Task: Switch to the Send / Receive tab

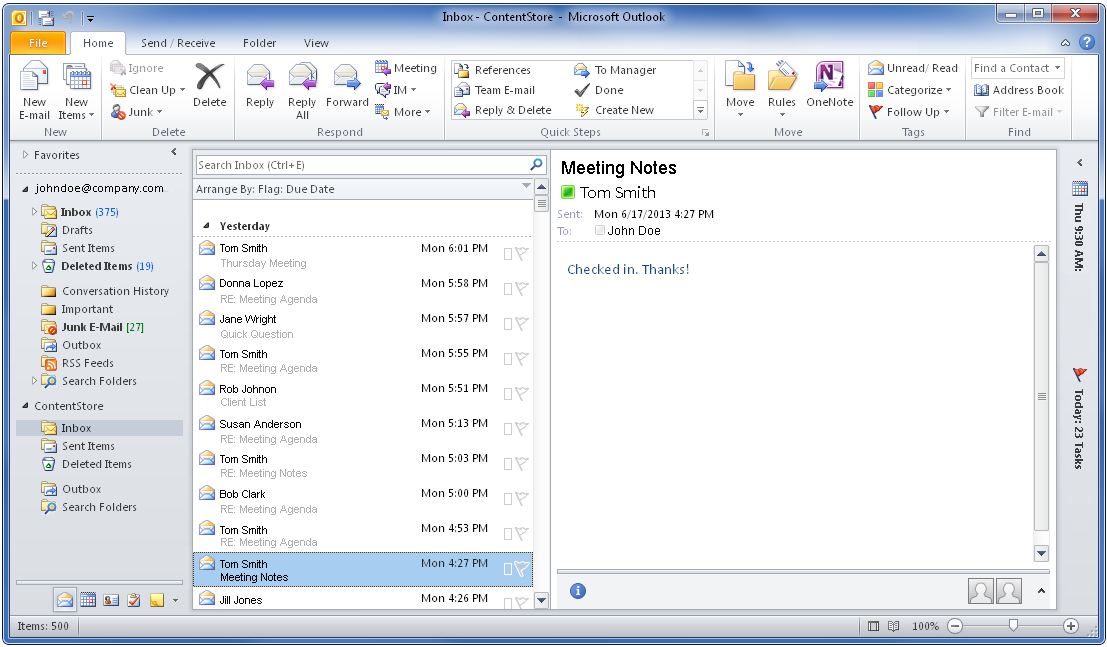Action: (x=178, y=43)
